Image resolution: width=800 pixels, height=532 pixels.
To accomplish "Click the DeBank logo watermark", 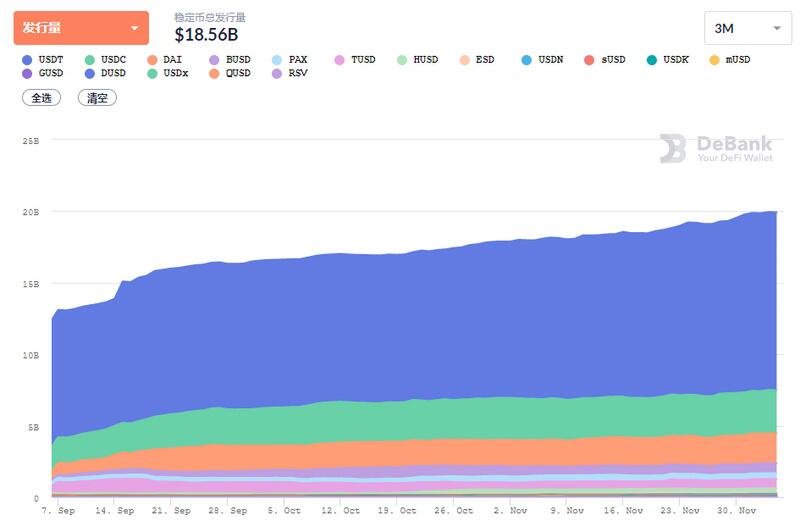I will click(716, 148).
